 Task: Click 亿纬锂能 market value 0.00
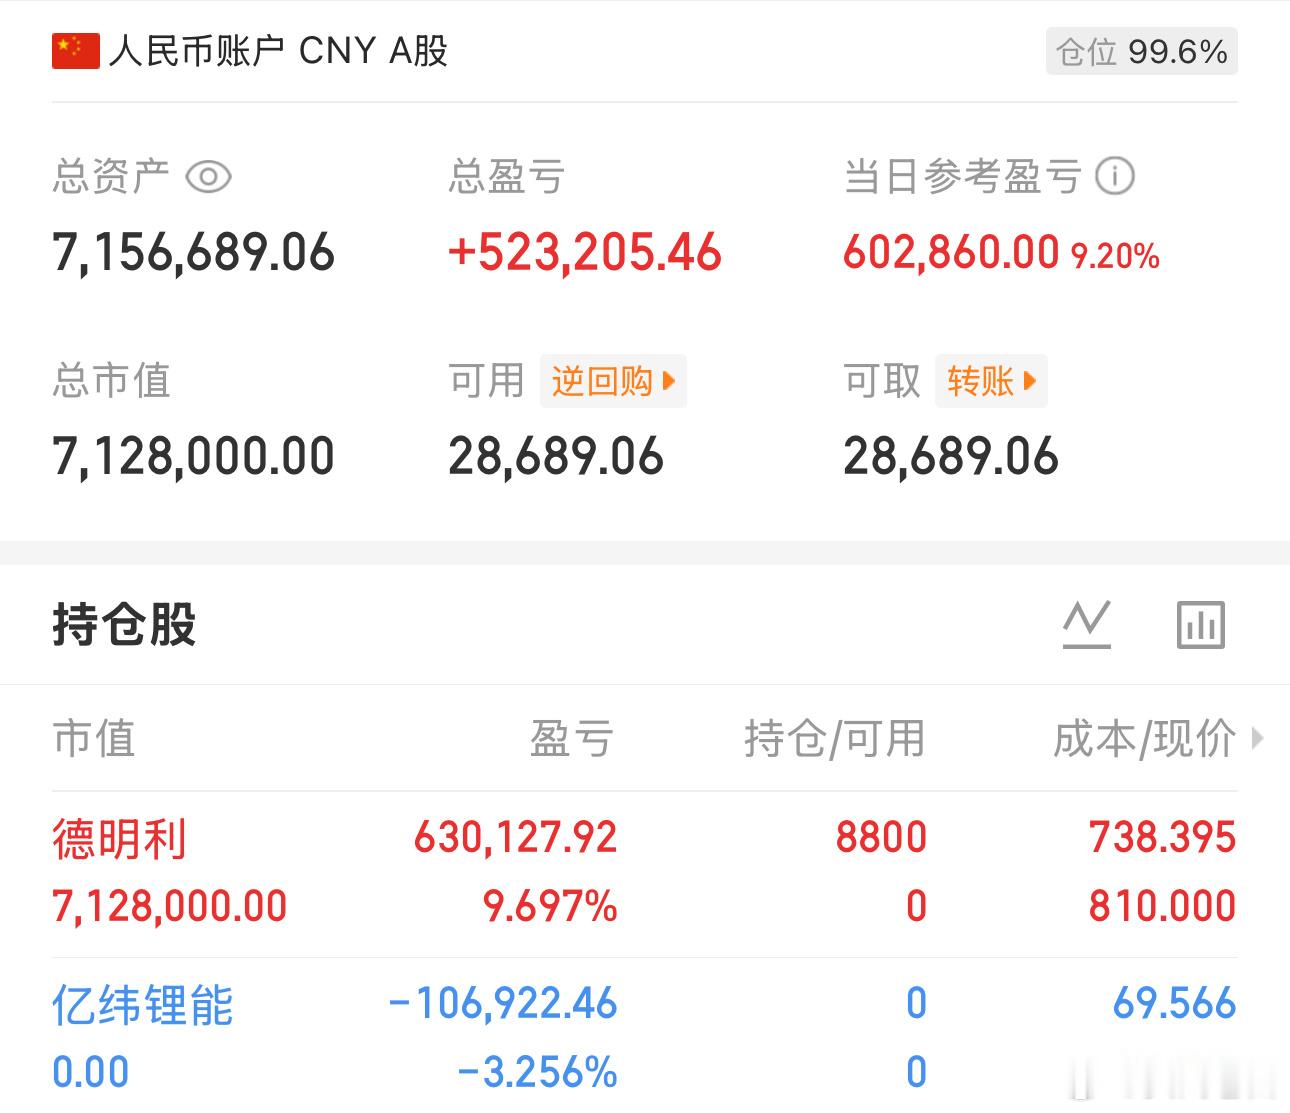pyautogui.click(x=91, y=1073)
